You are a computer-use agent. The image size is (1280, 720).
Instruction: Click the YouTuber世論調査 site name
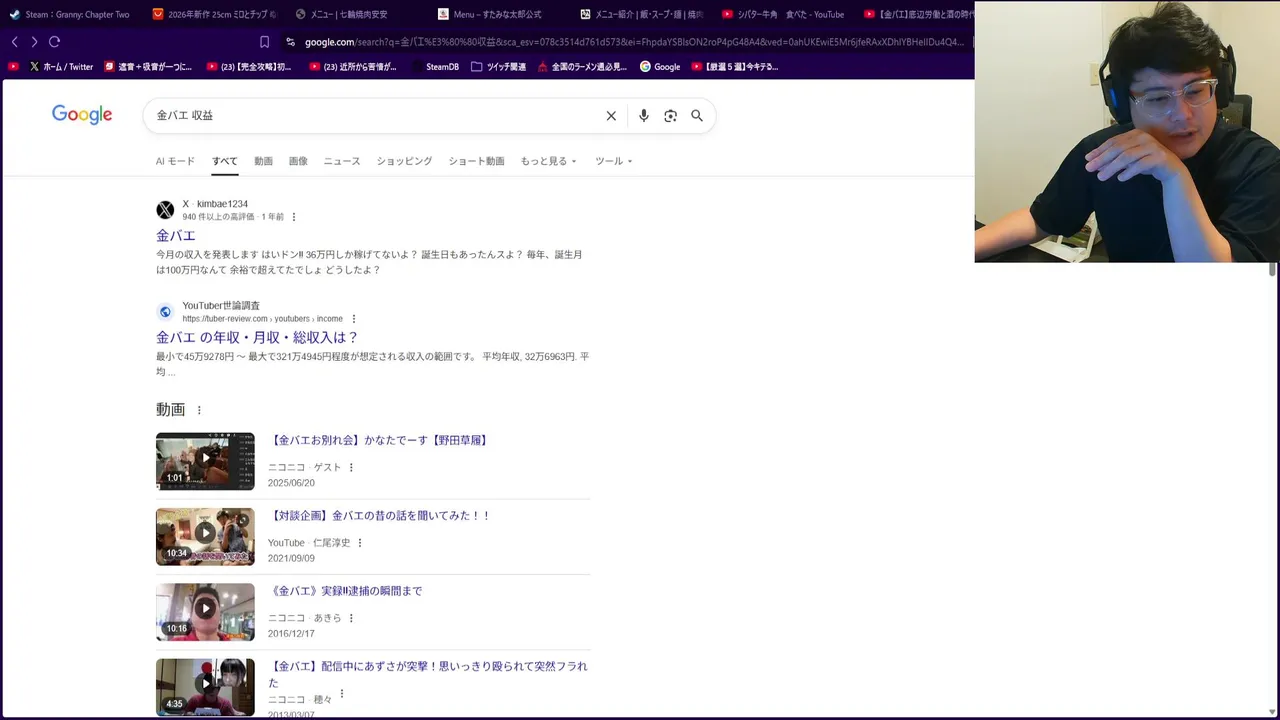point(221,306)
